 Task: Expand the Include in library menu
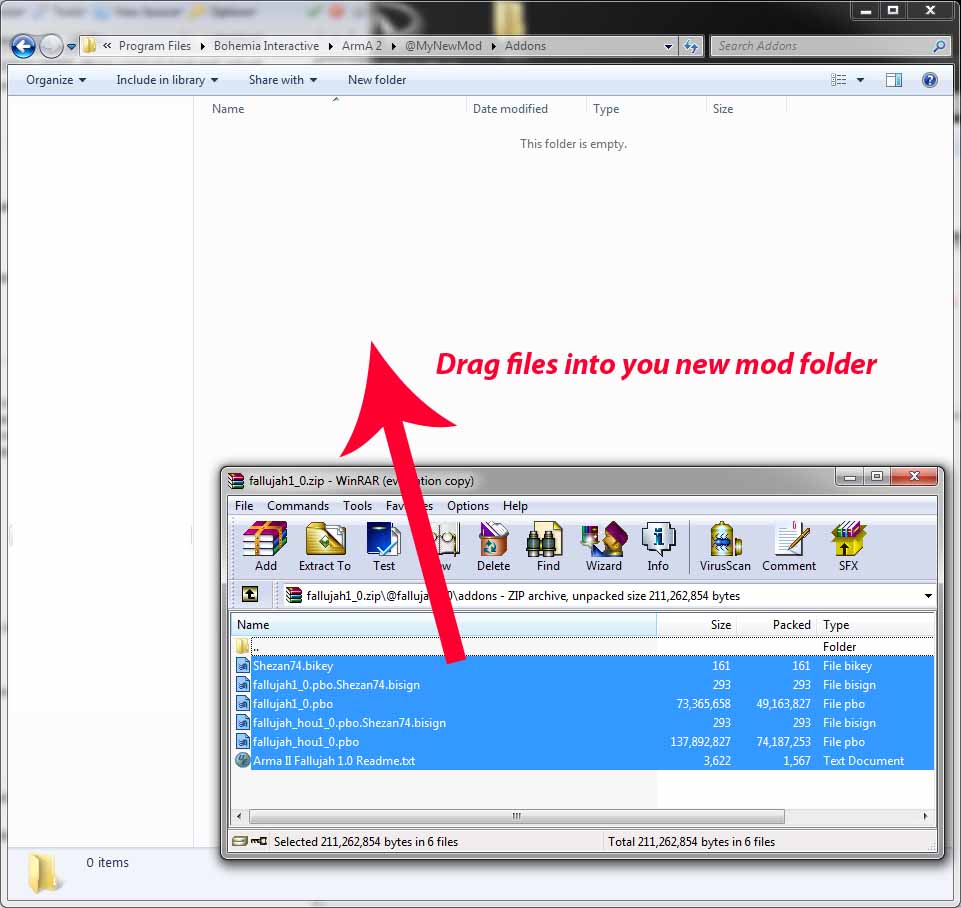pos(166,80)
